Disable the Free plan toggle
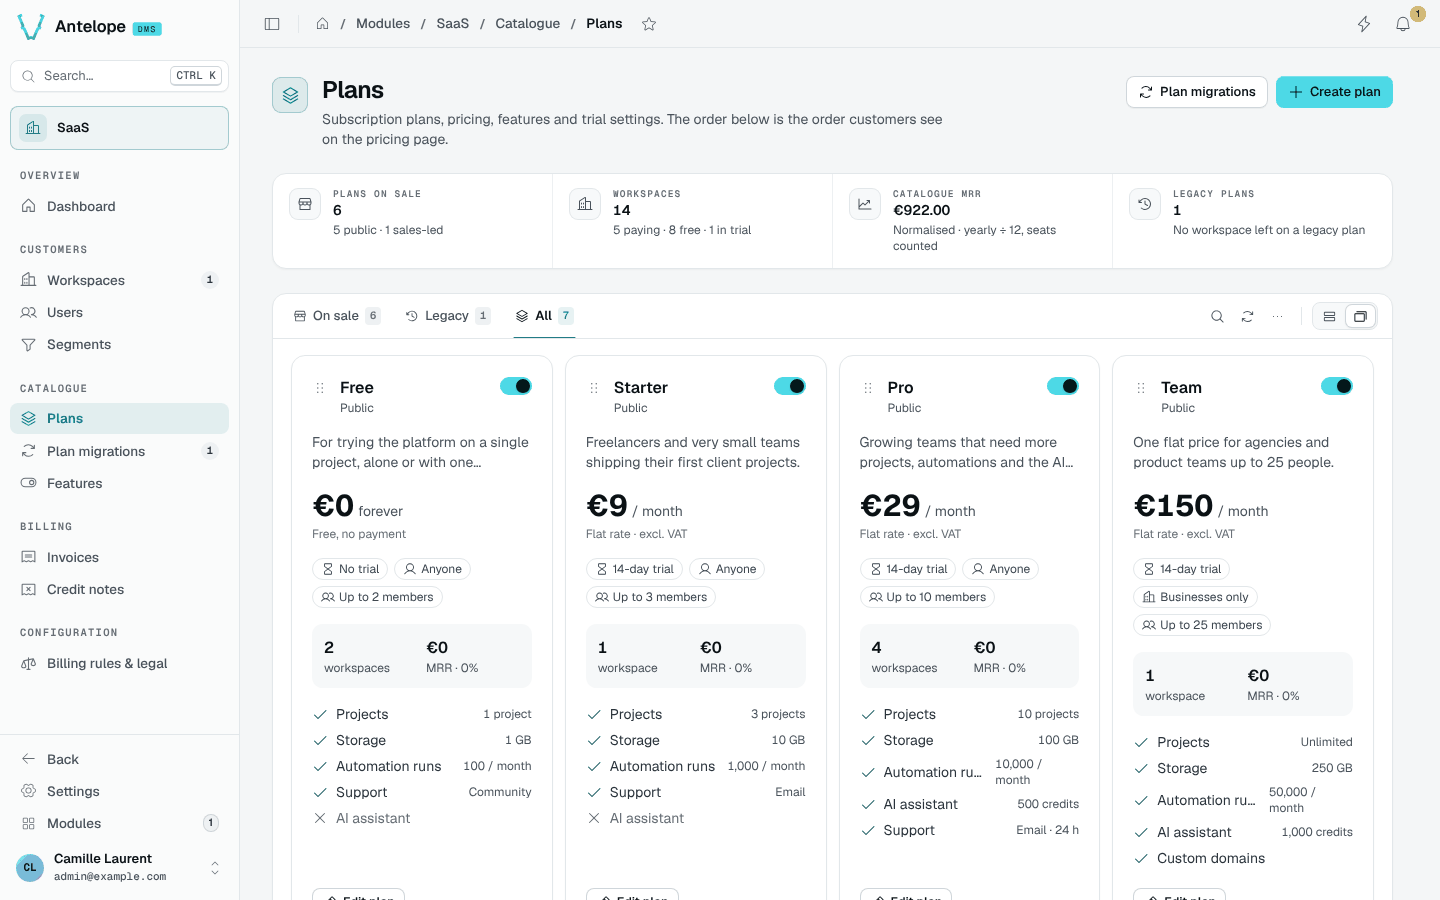Viewport: 1440px width, 900px height. (x=516, y=386)
